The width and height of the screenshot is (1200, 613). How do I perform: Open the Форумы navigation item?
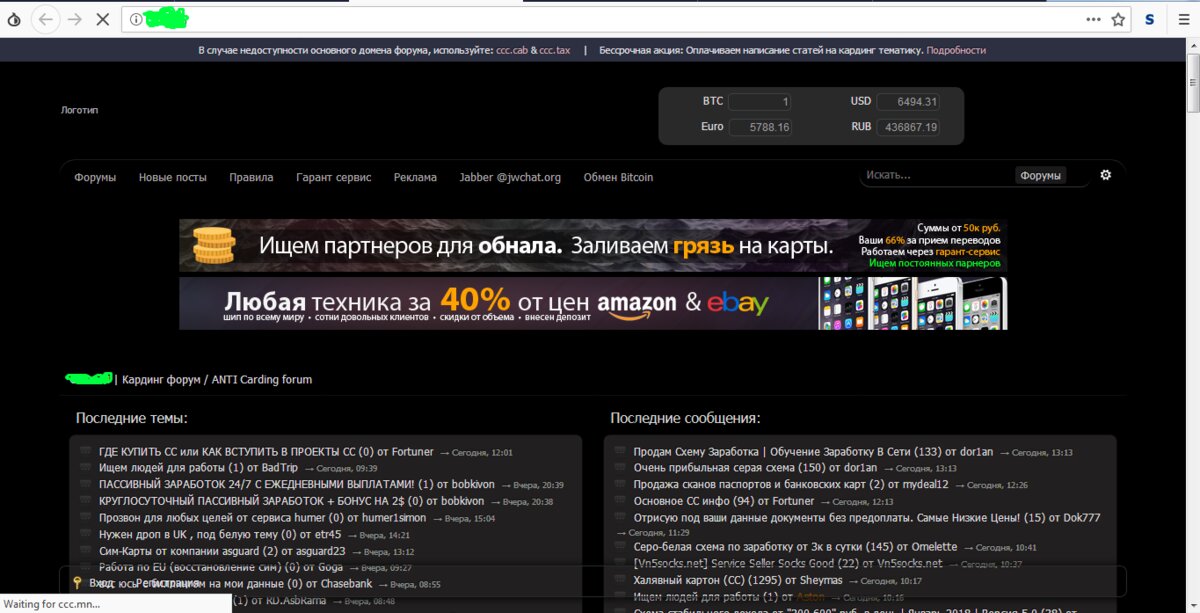click(x=95, y=177)
